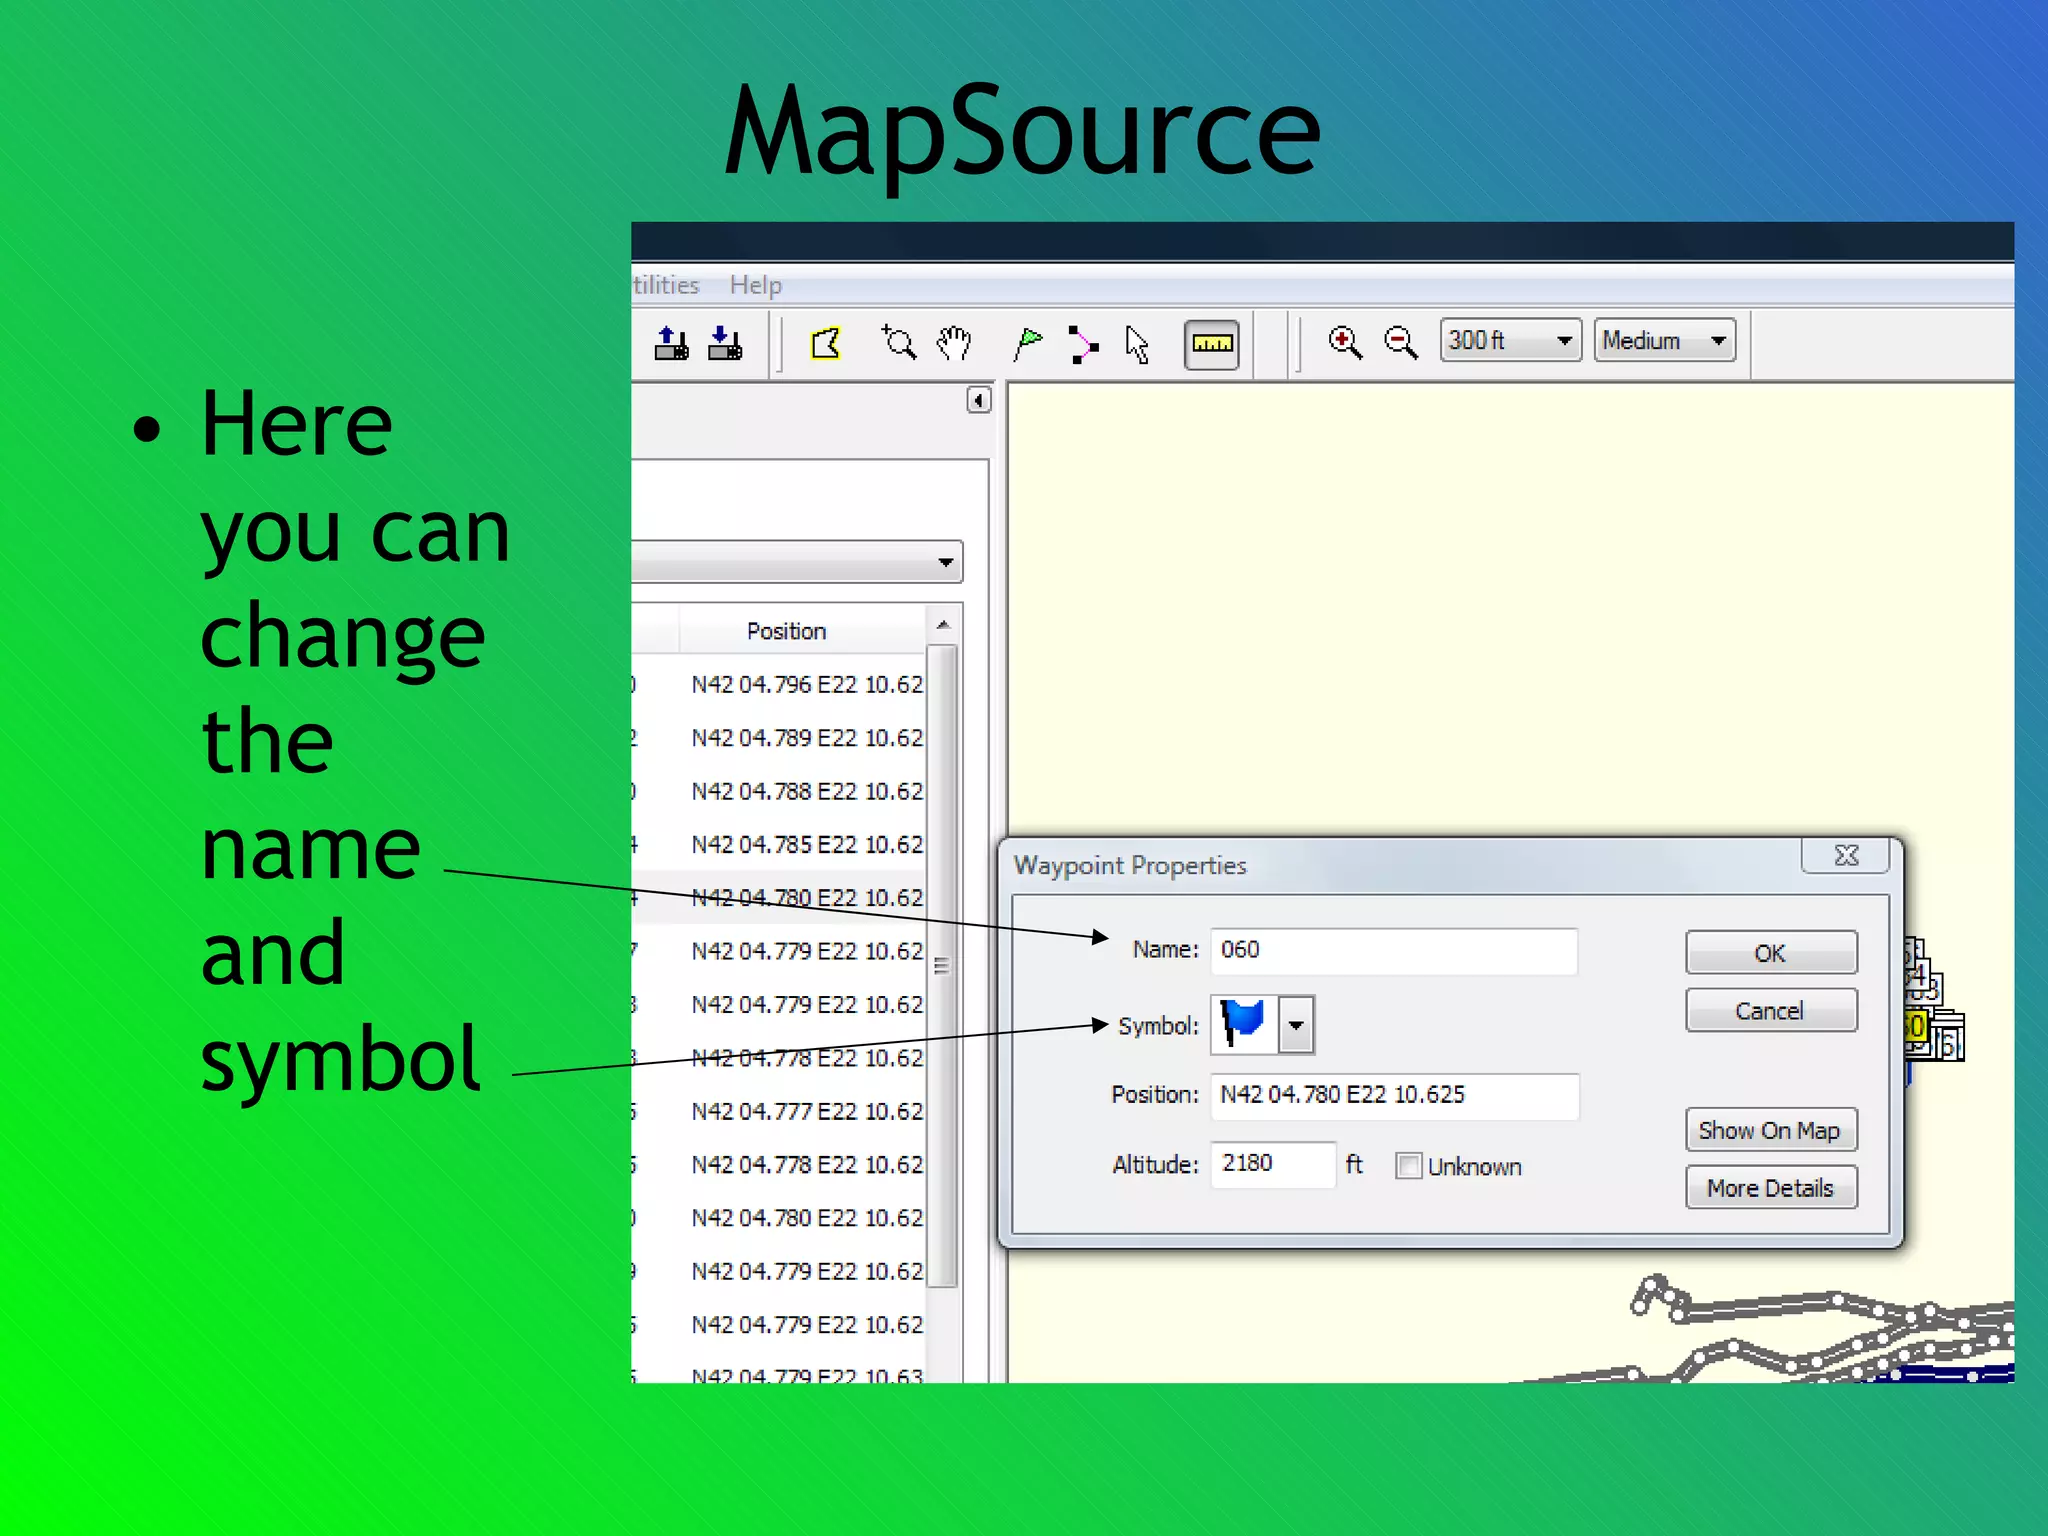Click the OK button
This screenshot has width=2048, height=1536.
(1770, 953)
